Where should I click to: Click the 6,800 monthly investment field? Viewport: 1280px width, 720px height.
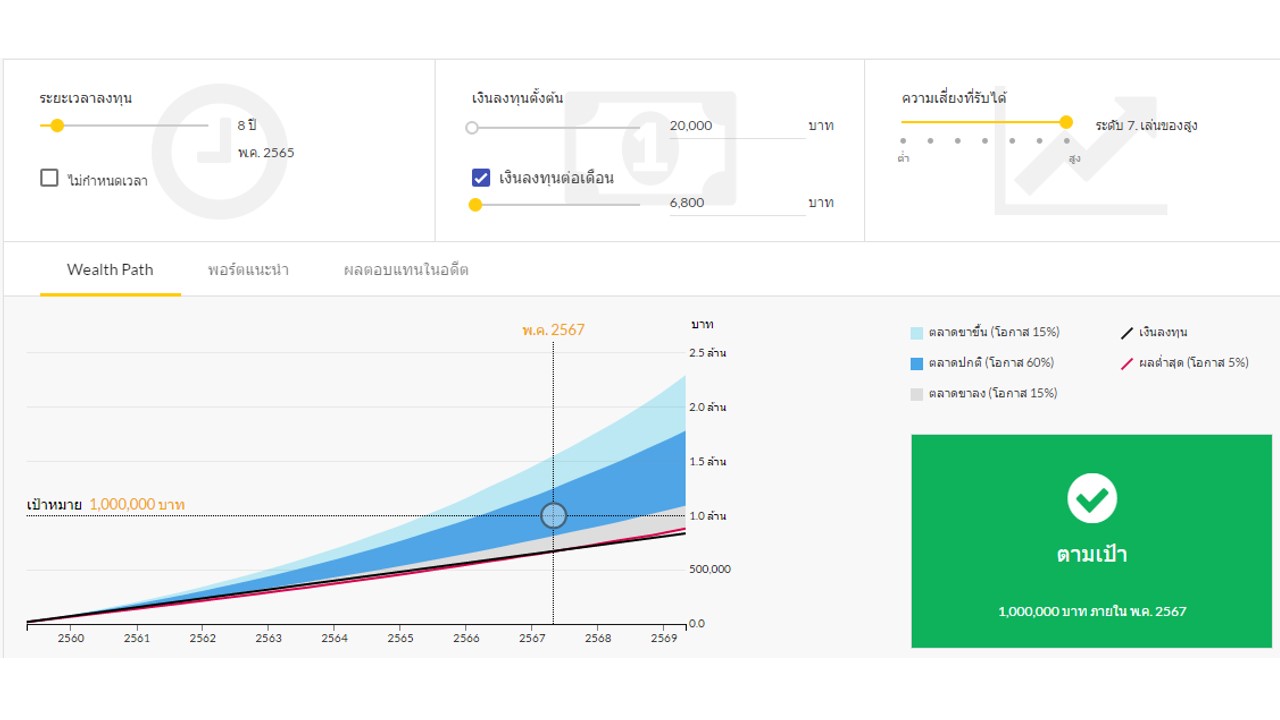click(736, 203)
